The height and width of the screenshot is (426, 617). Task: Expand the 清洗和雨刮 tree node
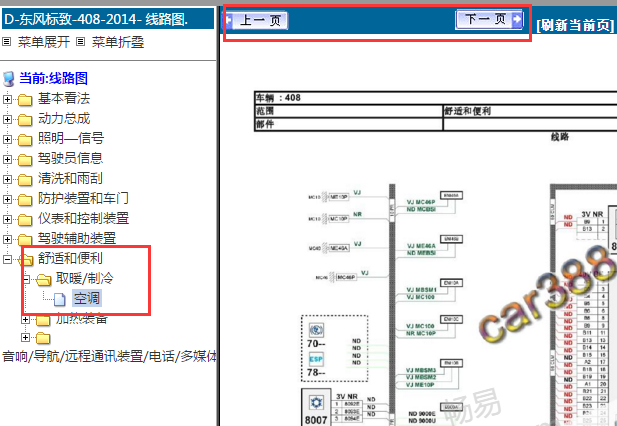7,179
